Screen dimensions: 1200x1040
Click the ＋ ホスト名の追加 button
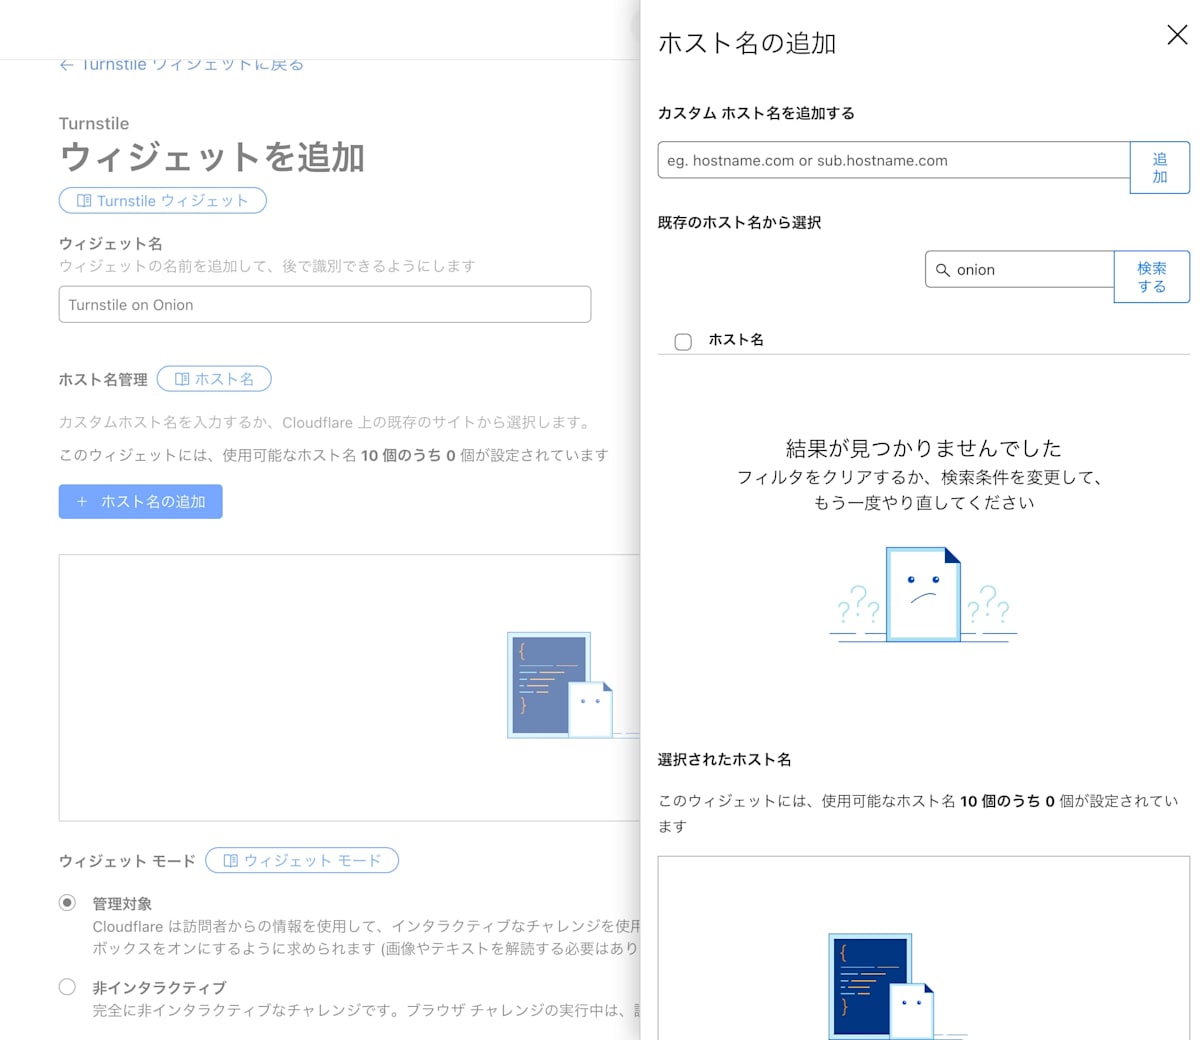coord(141,501)
